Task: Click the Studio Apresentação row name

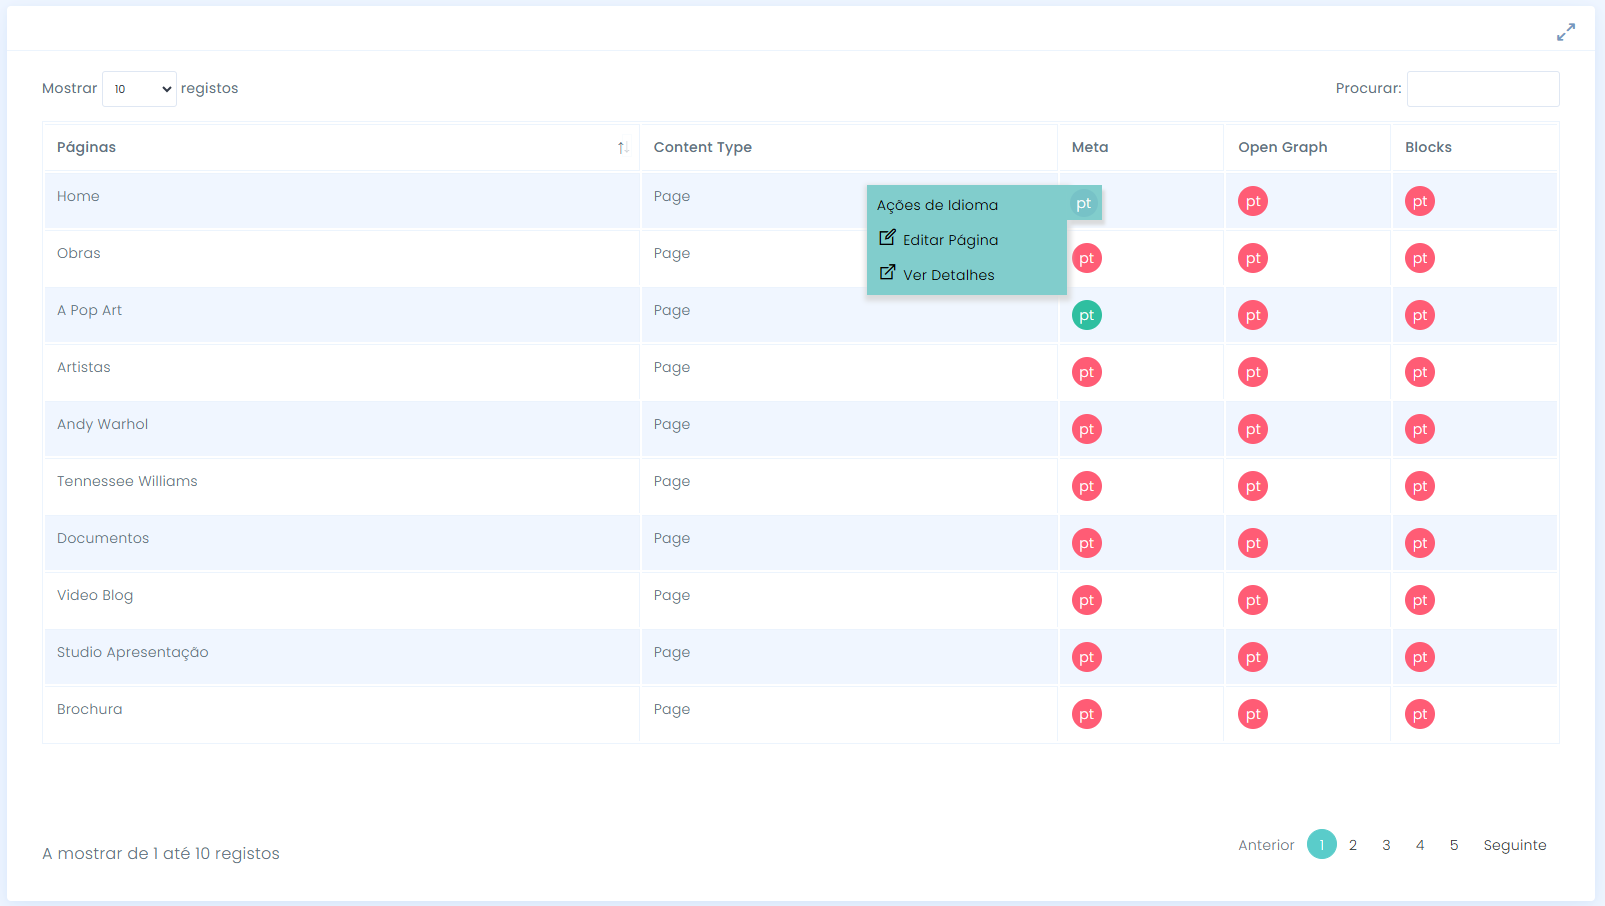Action: coord(133,652)
